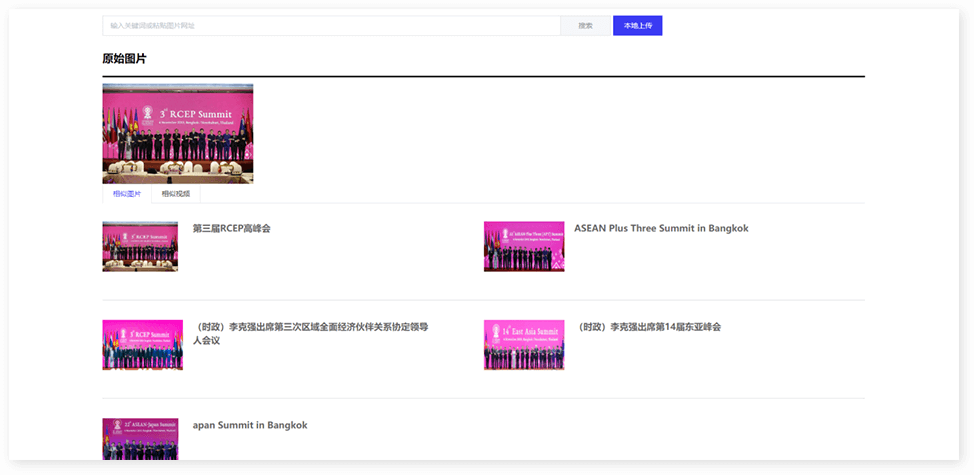Open the ASEAN-Japan Summit thumbnail
This screenshot has height=475, width=974.
140,439
